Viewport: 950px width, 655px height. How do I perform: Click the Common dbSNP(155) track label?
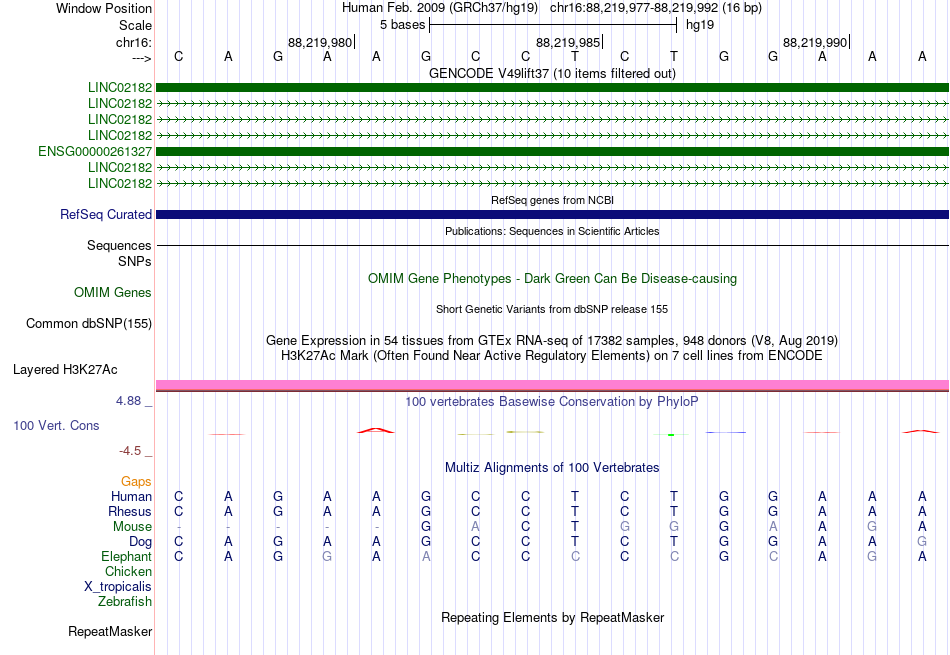tap(89, 324)
